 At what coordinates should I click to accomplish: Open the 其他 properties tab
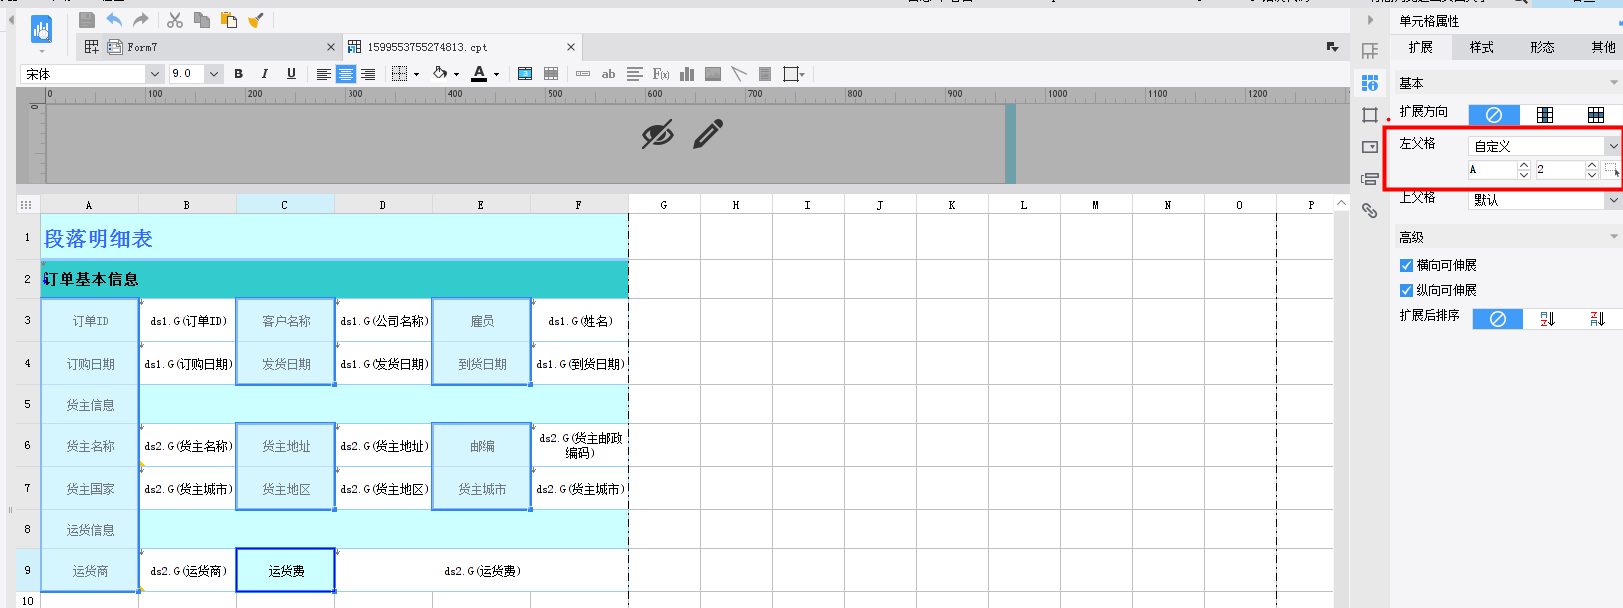click(x=1603, y=47)
